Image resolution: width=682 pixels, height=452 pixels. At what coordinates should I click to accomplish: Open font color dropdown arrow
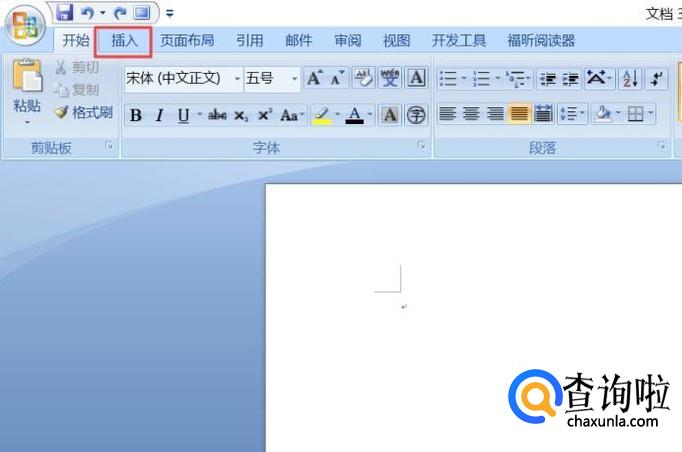[370, 115]
